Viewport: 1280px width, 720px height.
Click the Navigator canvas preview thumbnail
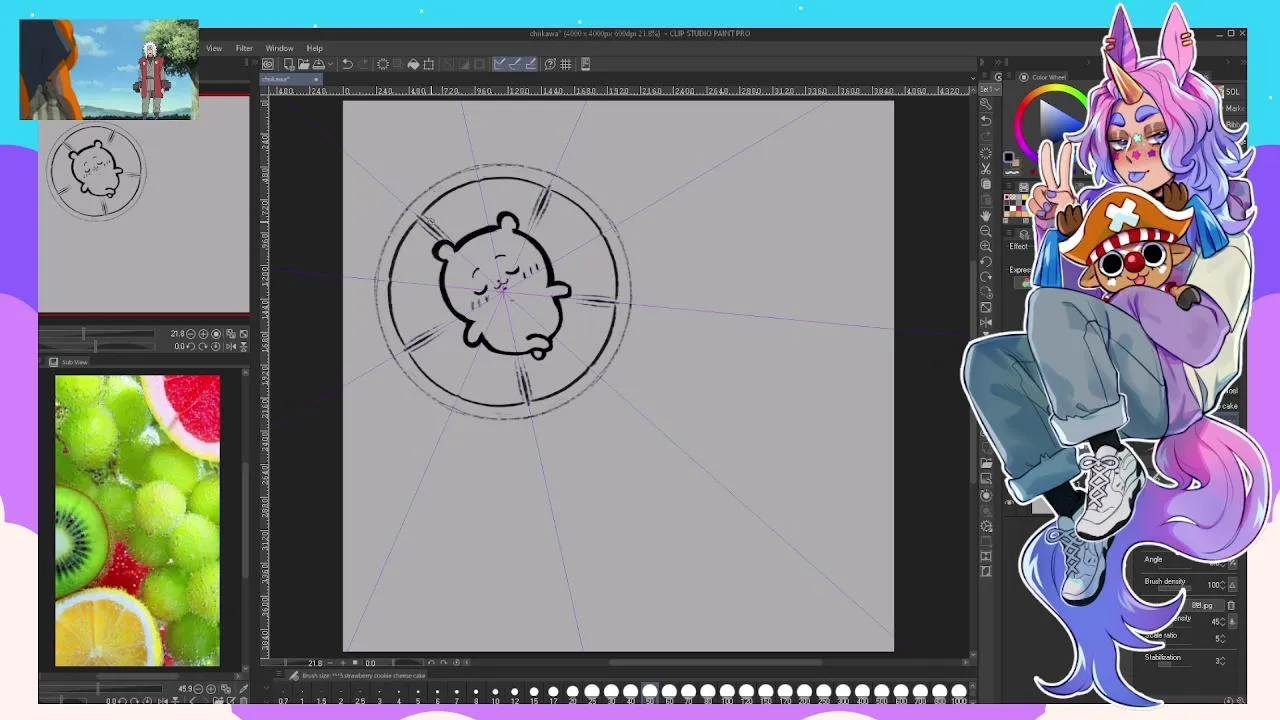click(96, 172)
